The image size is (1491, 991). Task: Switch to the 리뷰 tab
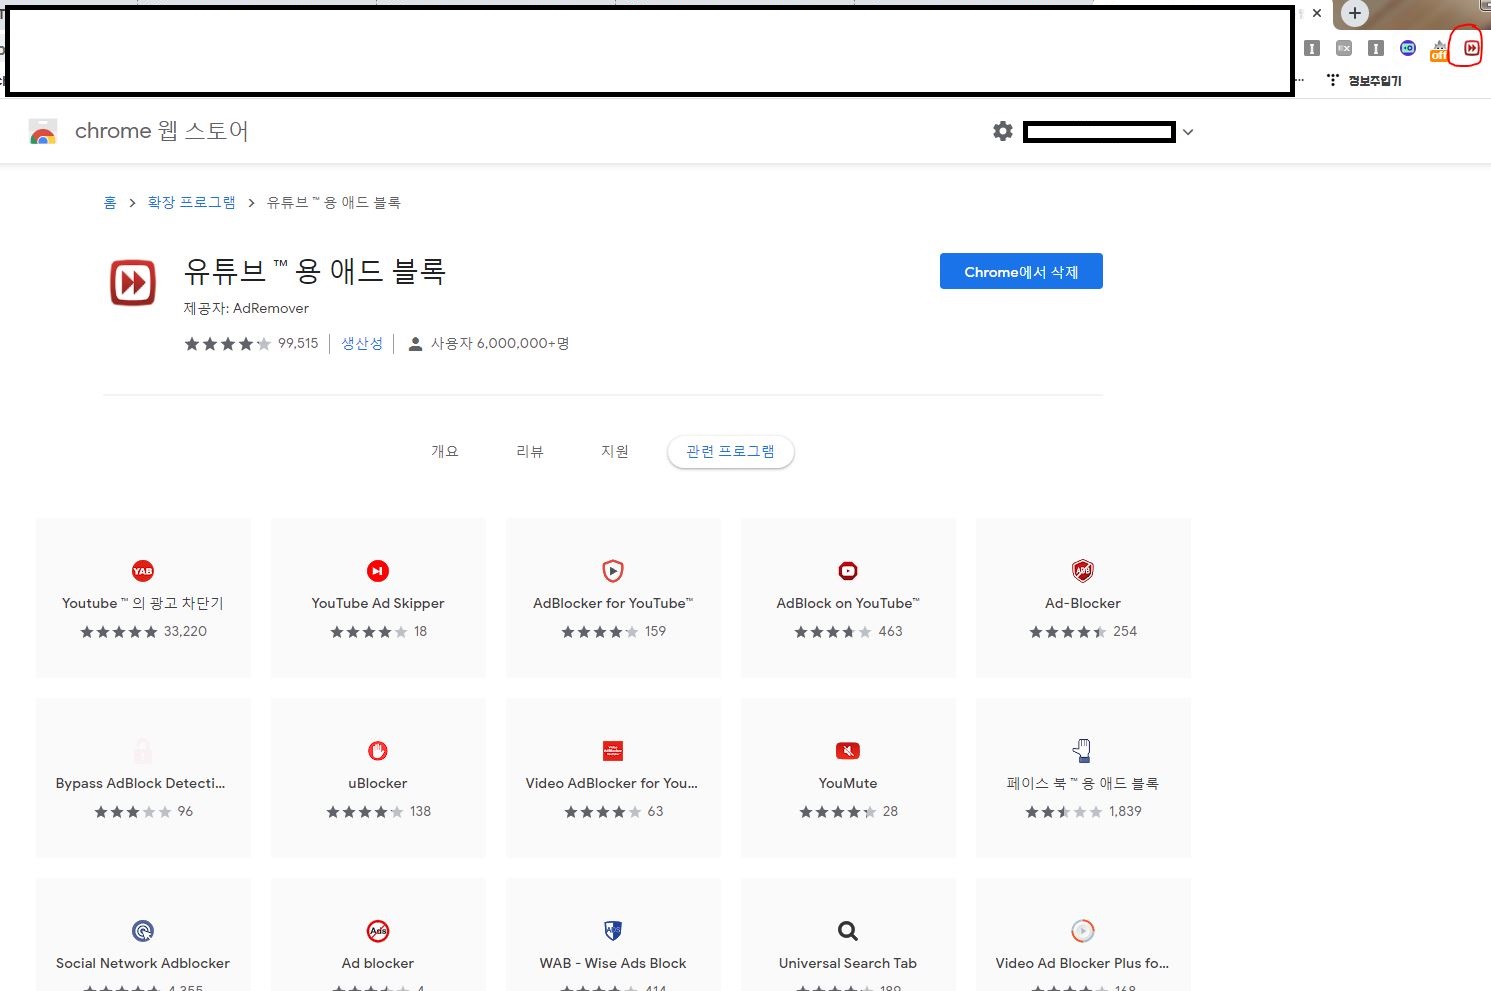[x=530, y=451]
